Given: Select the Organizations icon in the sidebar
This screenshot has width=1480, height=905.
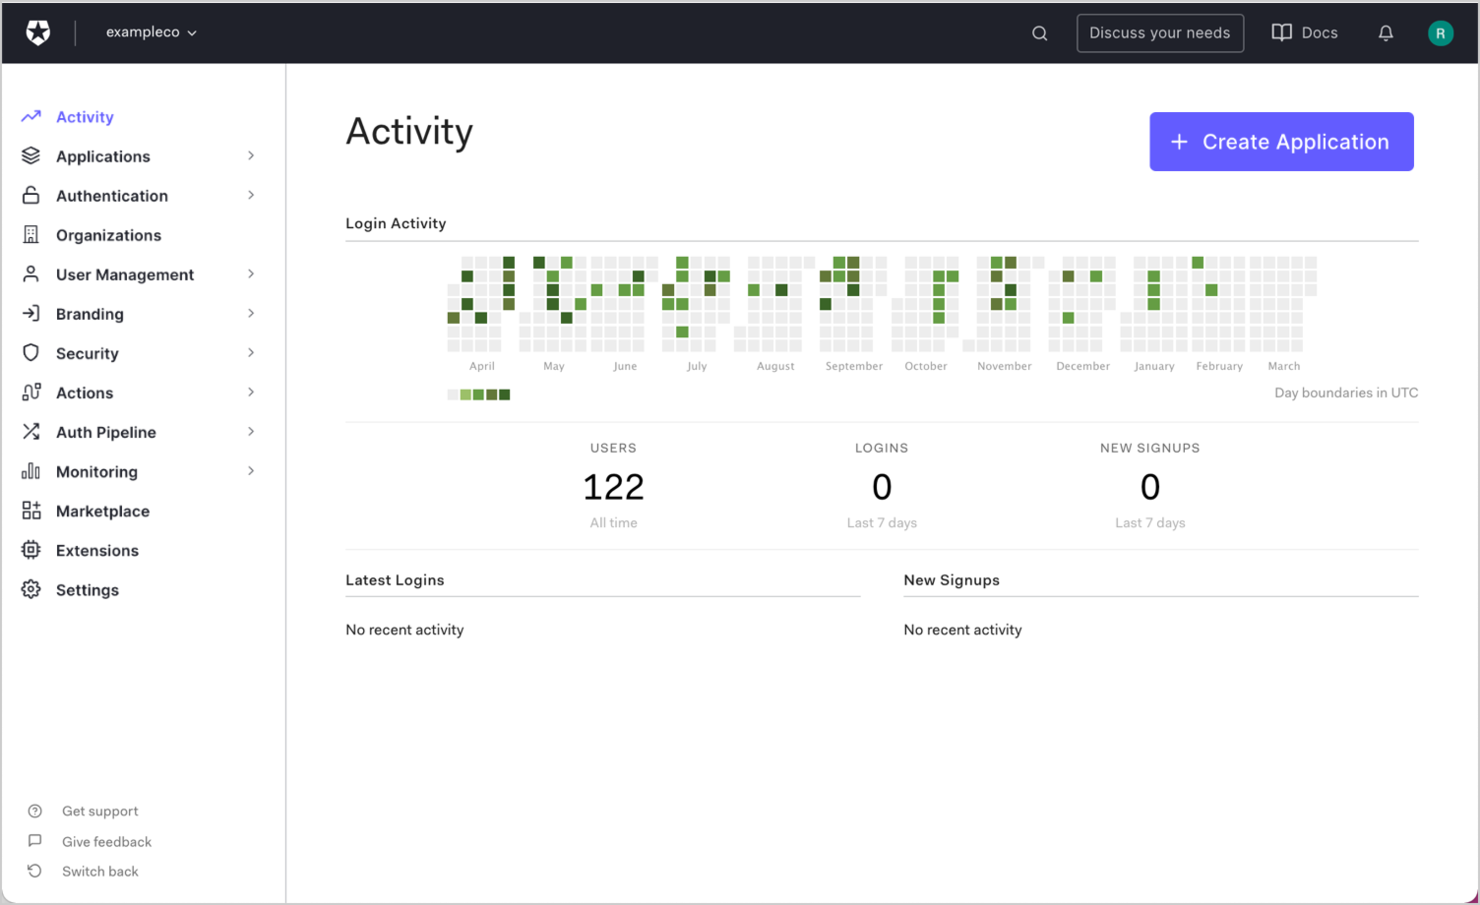Looking at the screenshot, I should click(31, 234).
